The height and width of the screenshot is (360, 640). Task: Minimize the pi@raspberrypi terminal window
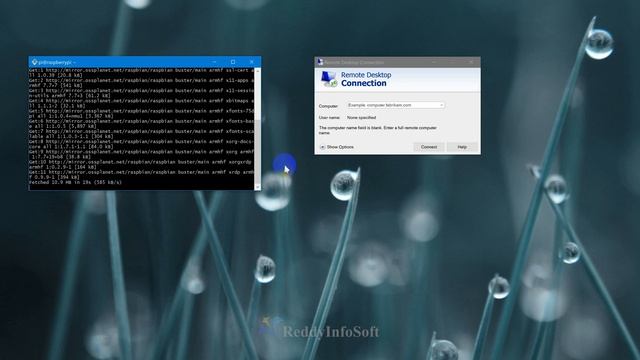214,62
